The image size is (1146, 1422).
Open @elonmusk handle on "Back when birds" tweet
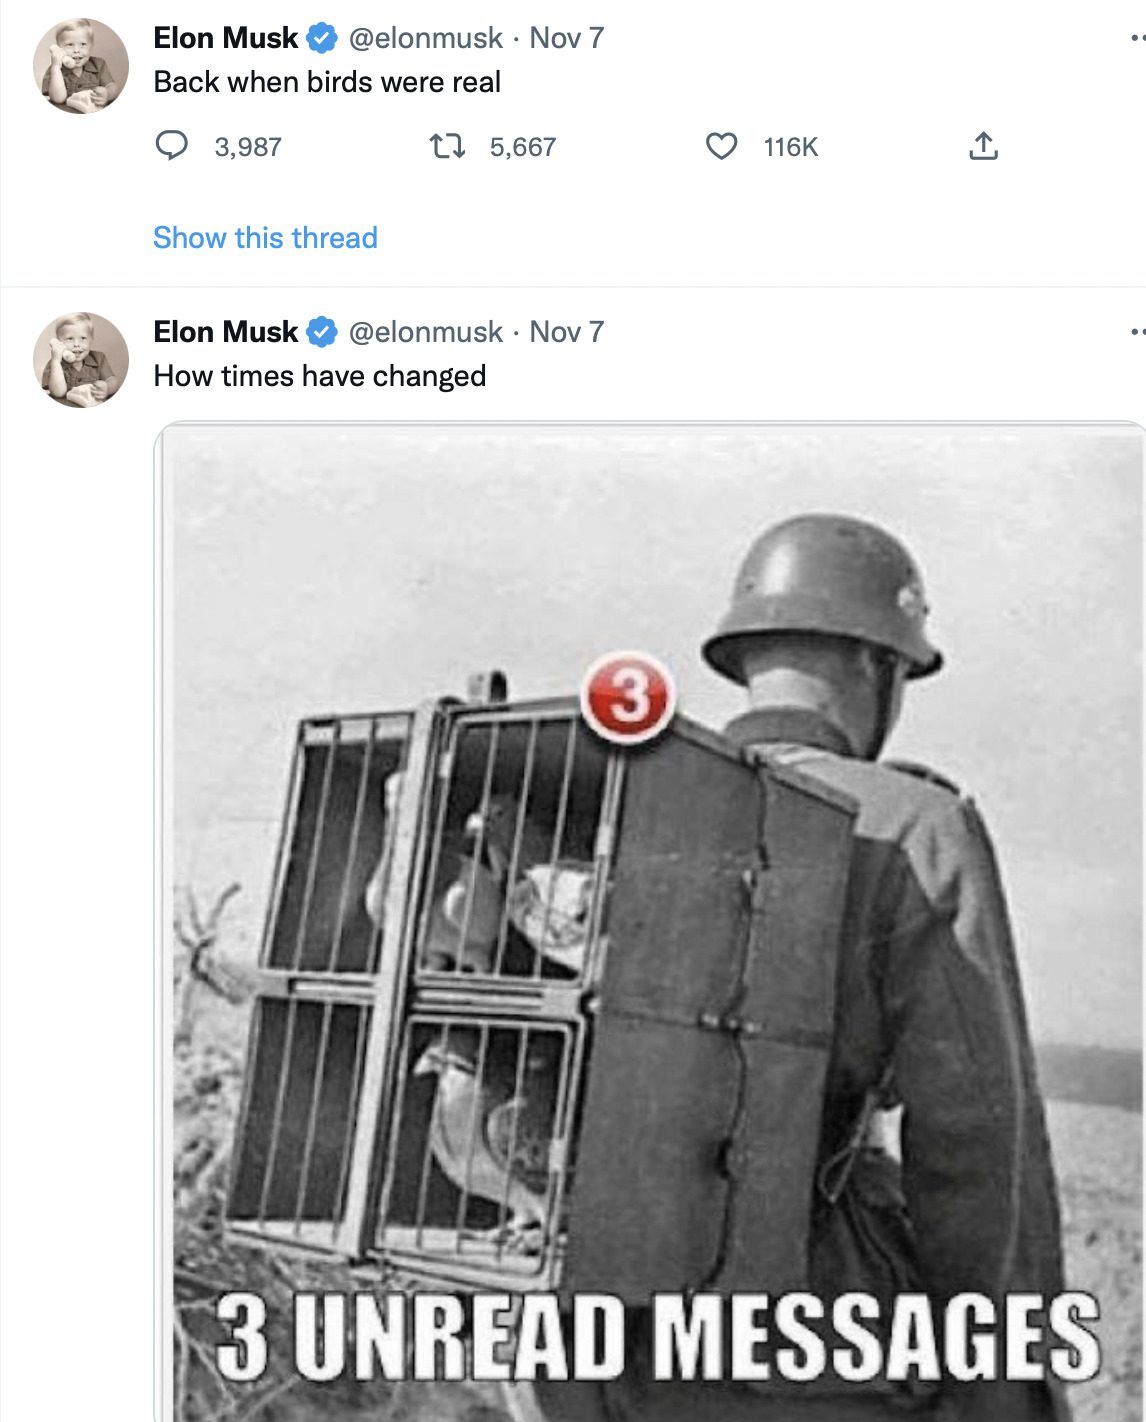(425, 38)
